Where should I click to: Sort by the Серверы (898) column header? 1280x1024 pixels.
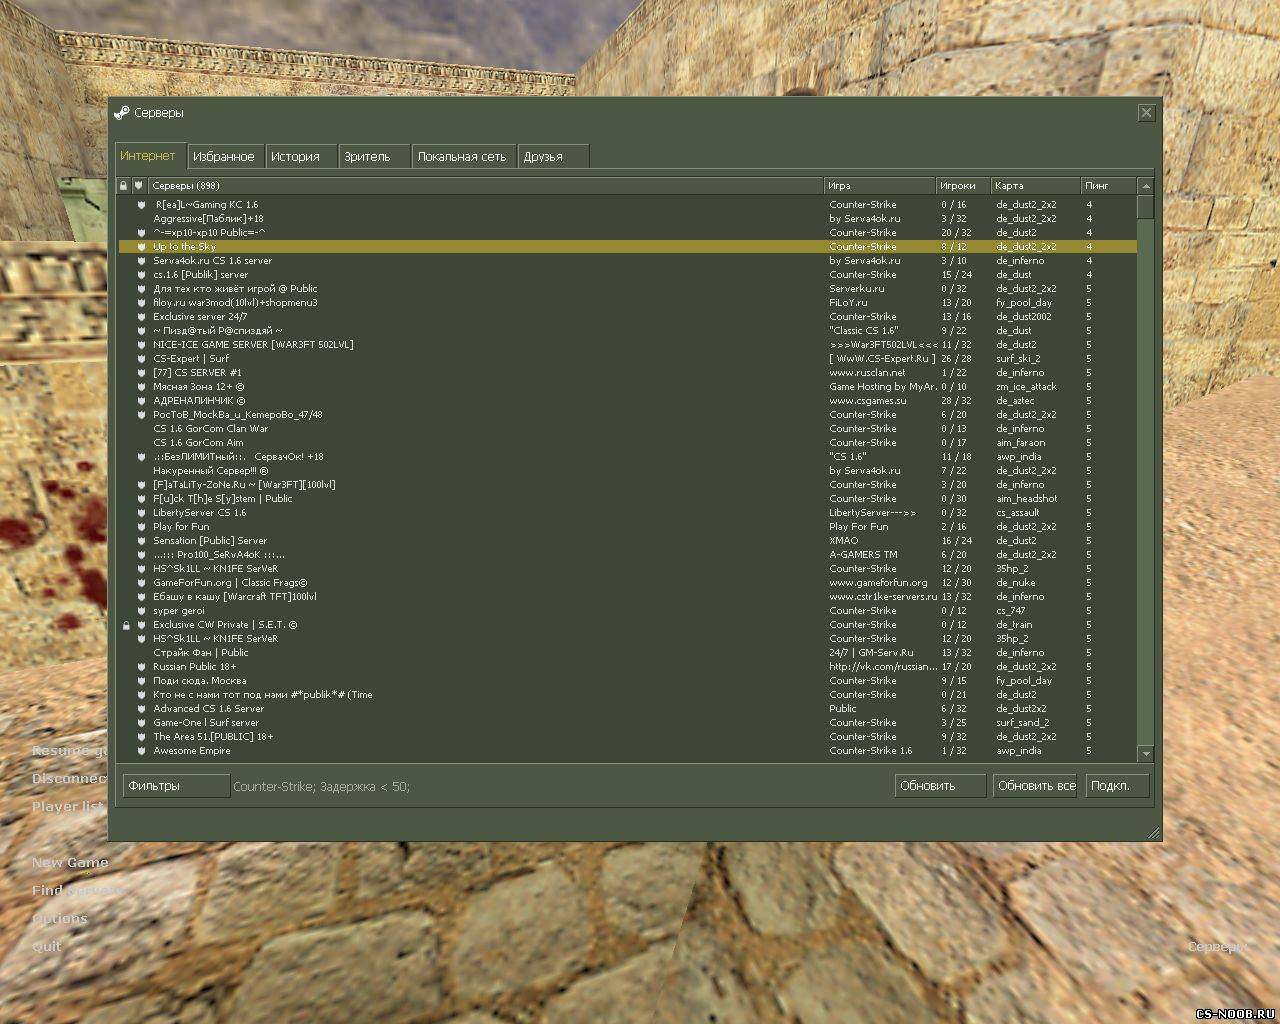point(485,186)
